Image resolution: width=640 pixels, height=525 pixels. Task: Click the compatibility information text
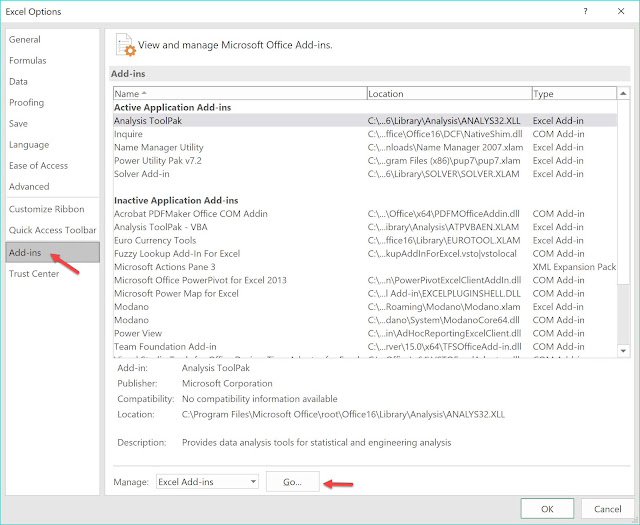tap(260, 399)
